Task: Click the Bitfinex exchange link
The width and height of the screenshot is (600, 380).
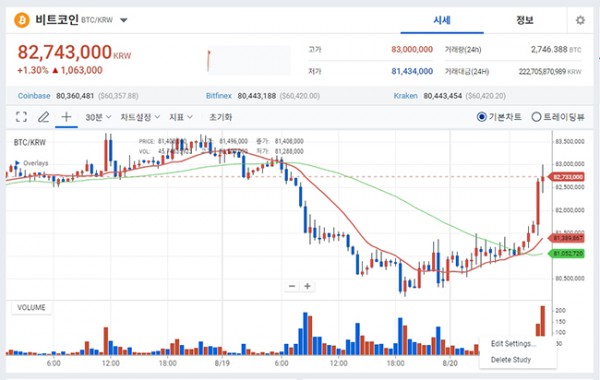Action: pyautogui.click(x=219, y=96)
